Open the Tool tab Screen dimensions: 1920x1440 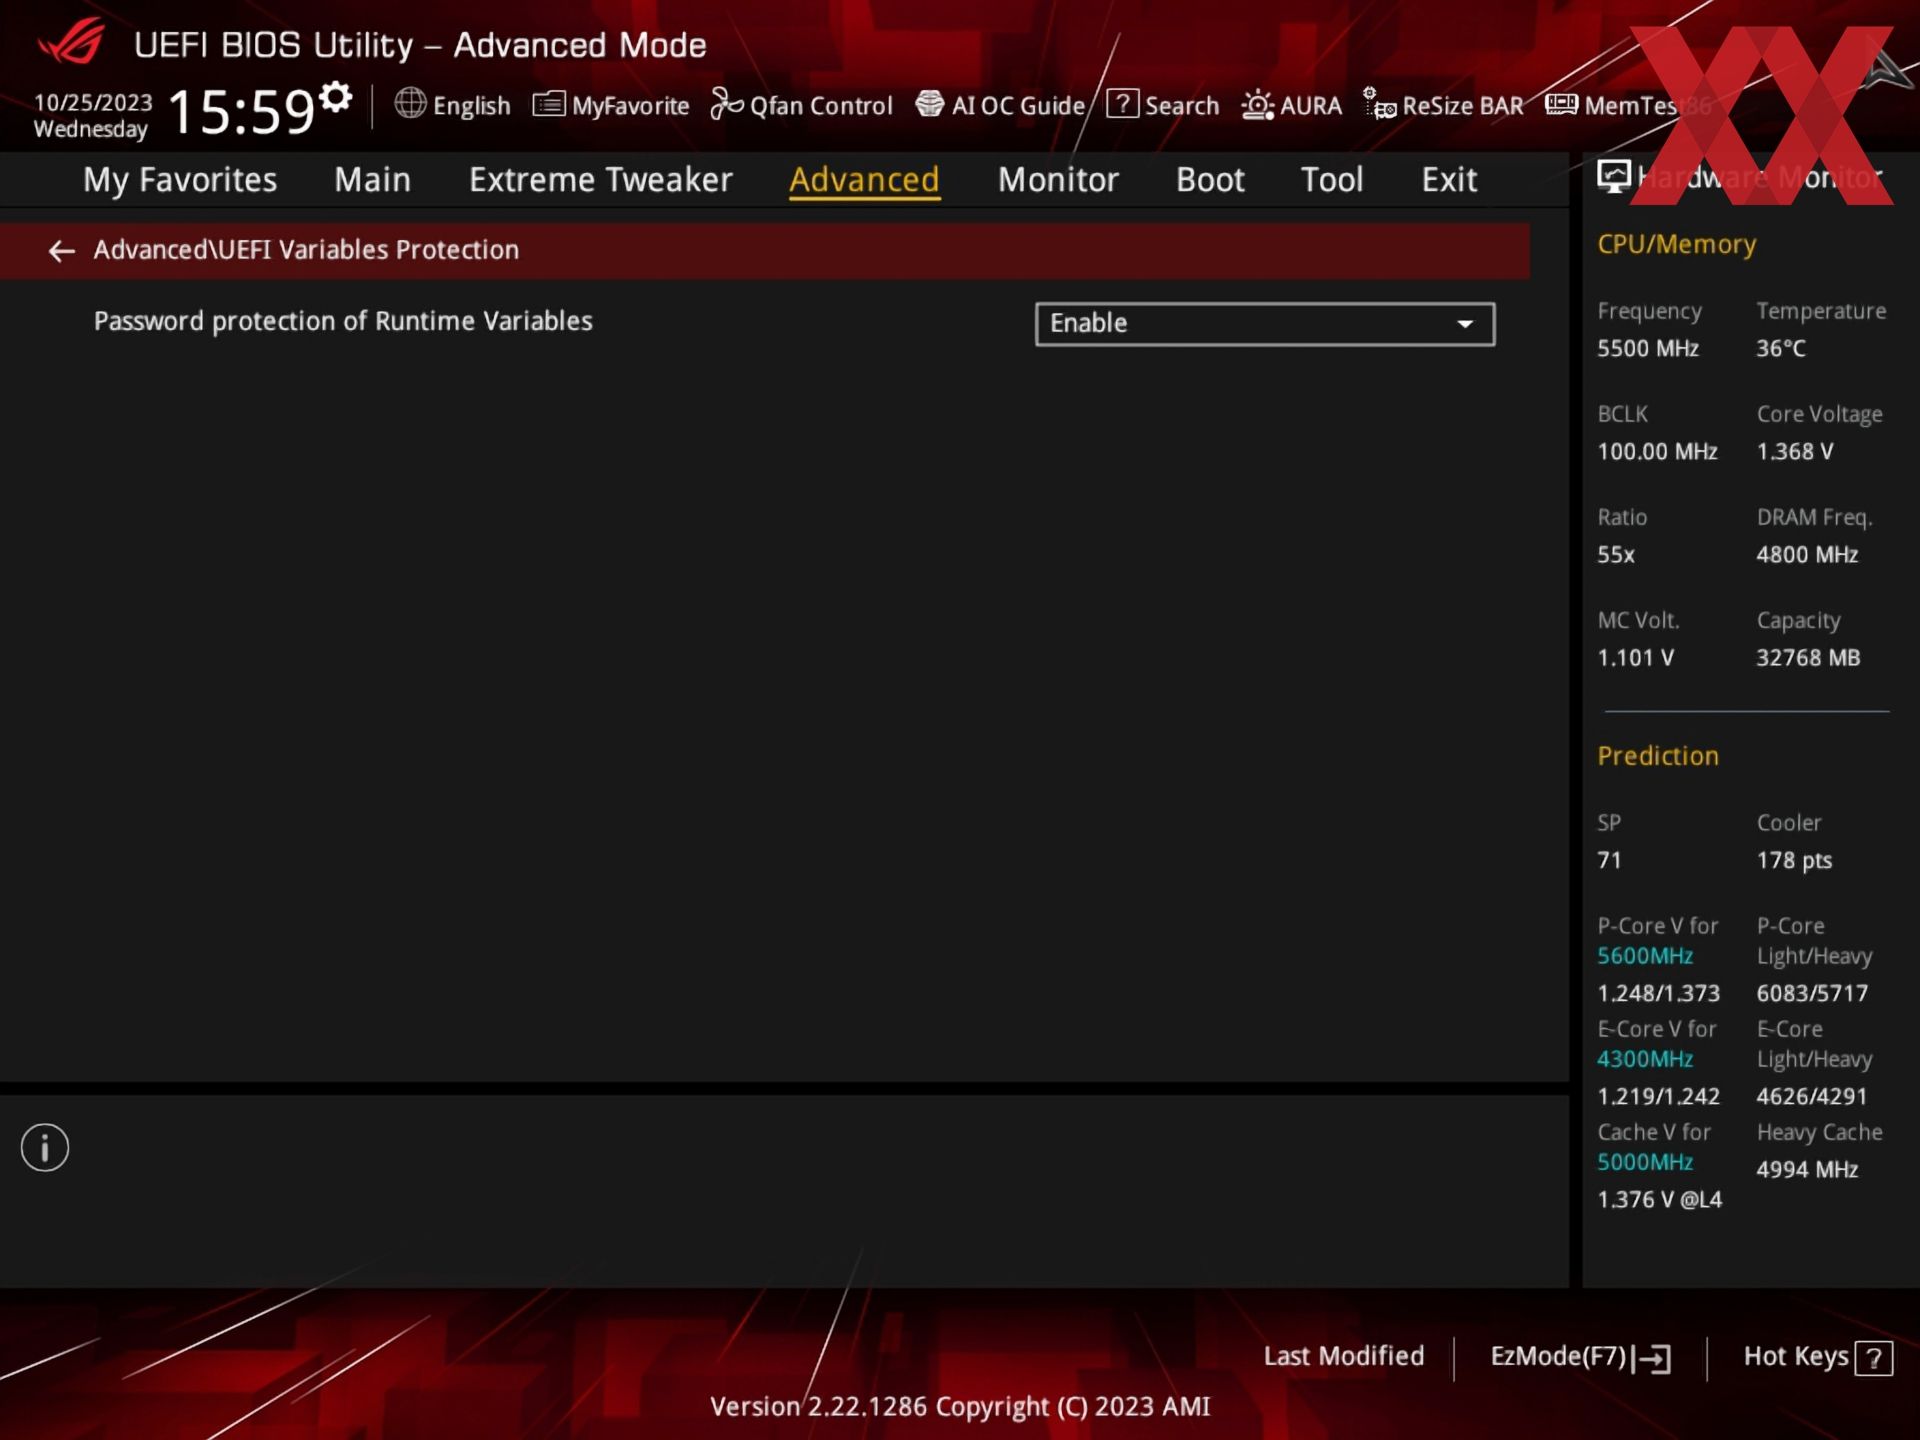[1332, 179]
